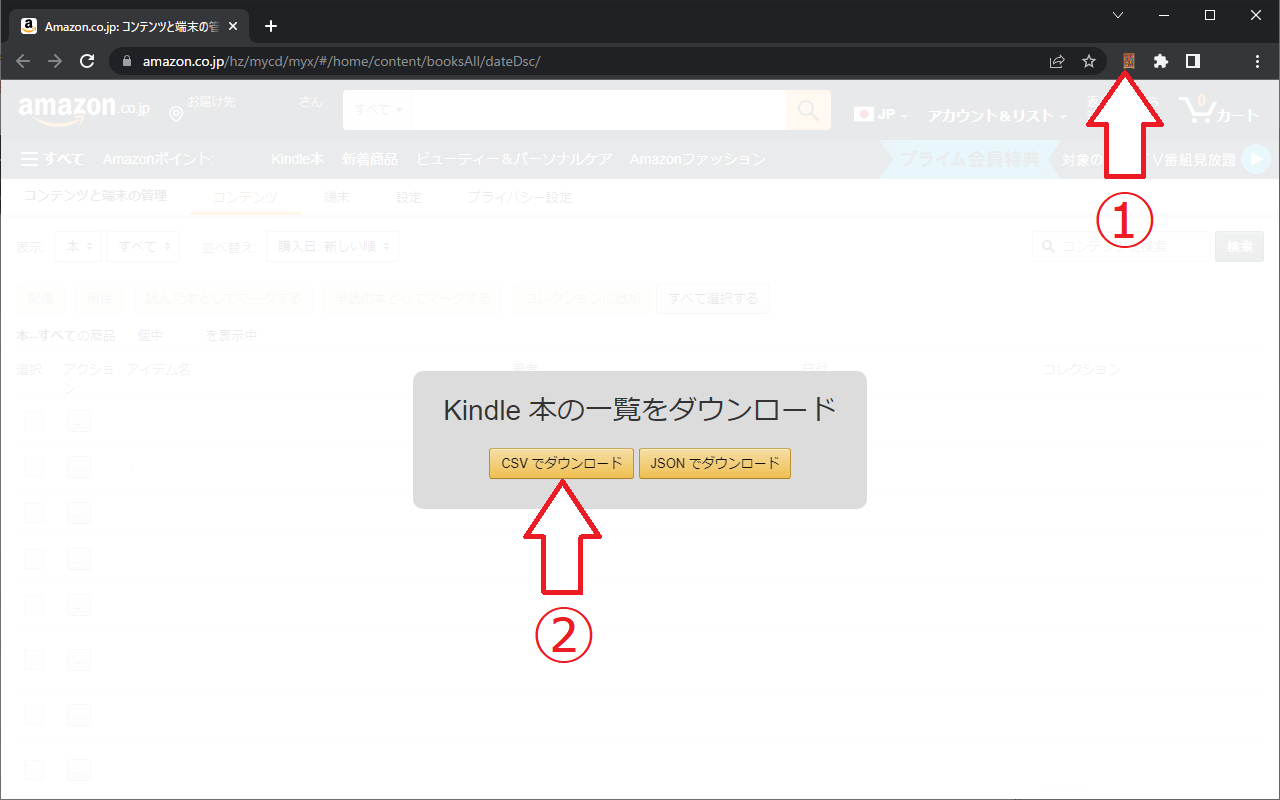This screenshot has width=1280, height=800.
Task: Open the 新着商品 nav link
Action: (x=370, y=159)
